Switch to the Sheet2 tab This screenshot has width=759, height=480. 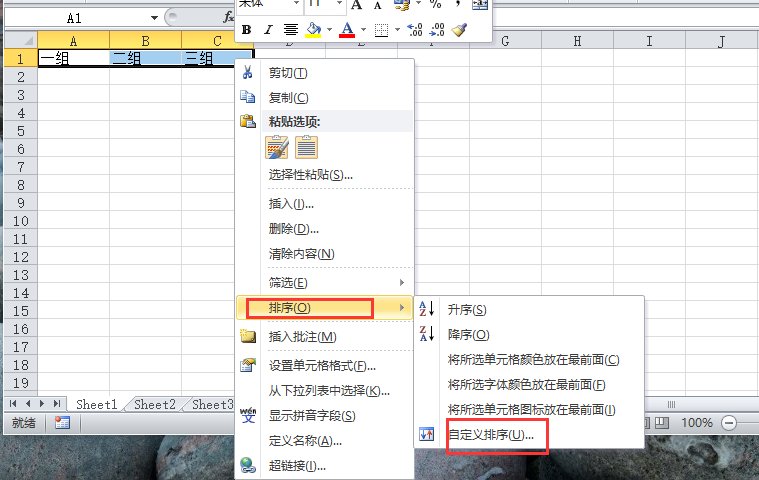155,405
